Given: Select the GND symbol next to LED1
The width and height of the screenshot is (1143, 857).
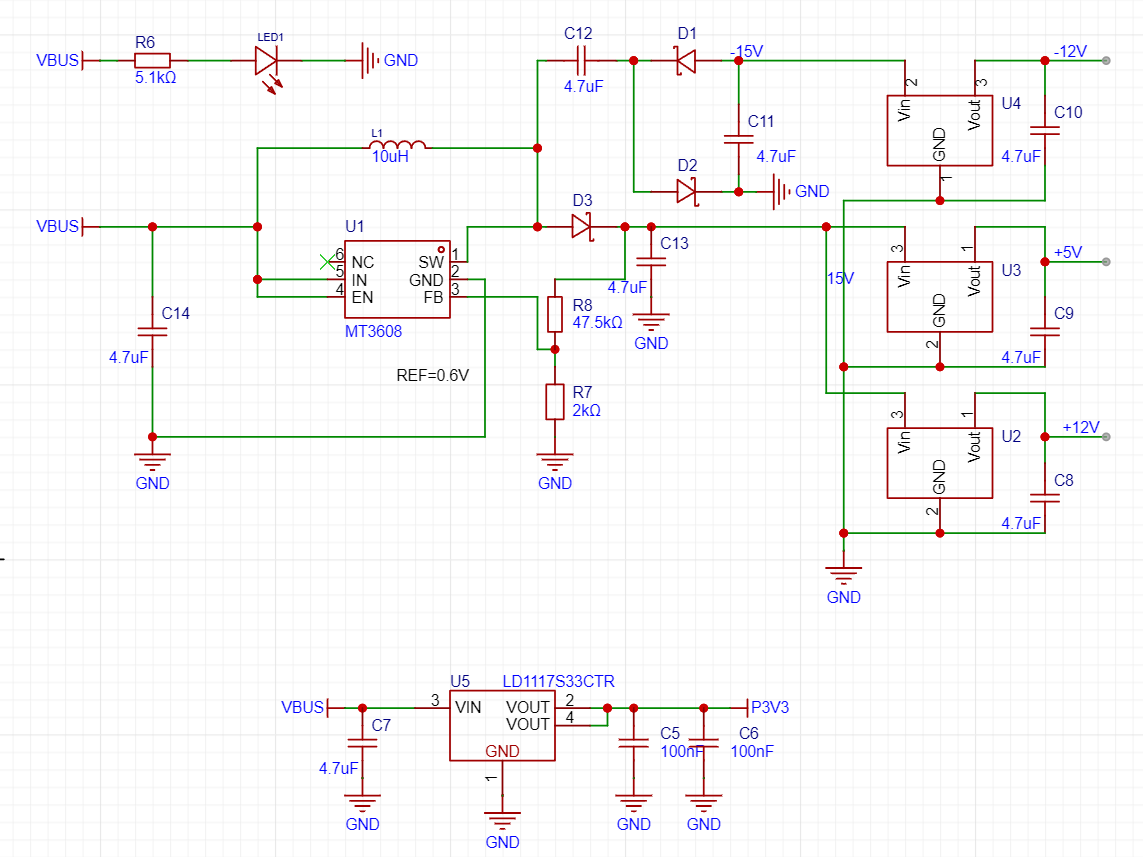Looking at the screenshot, I should tap(368, 60).
